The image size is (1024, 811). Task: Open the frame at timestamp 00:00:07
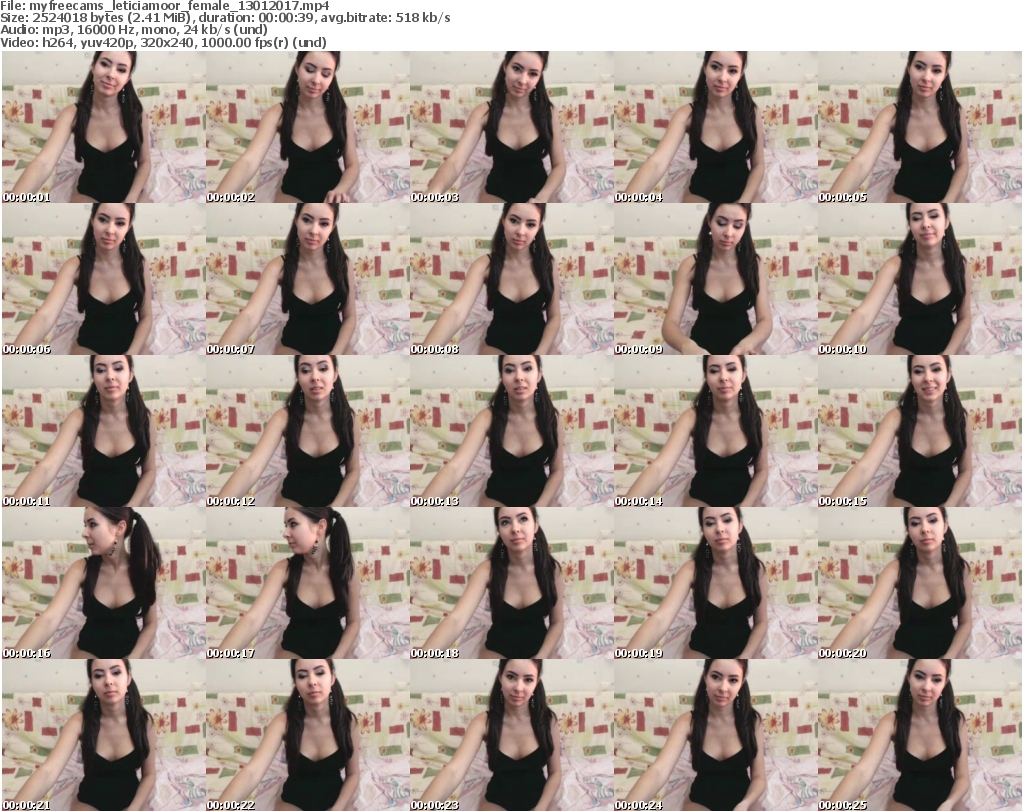click(308, 279)
